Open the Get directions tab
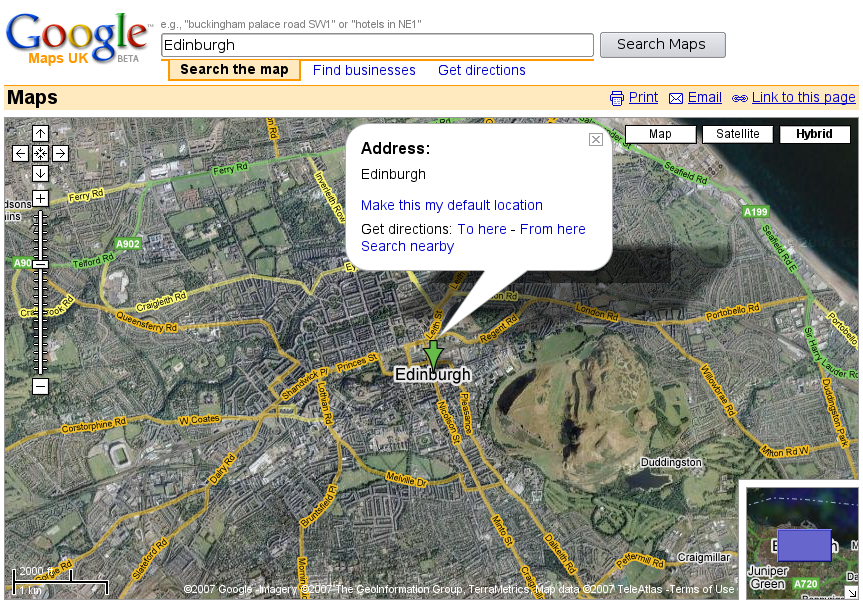The image size is (863, 605). pyautogui.click(x=482, y=70)
